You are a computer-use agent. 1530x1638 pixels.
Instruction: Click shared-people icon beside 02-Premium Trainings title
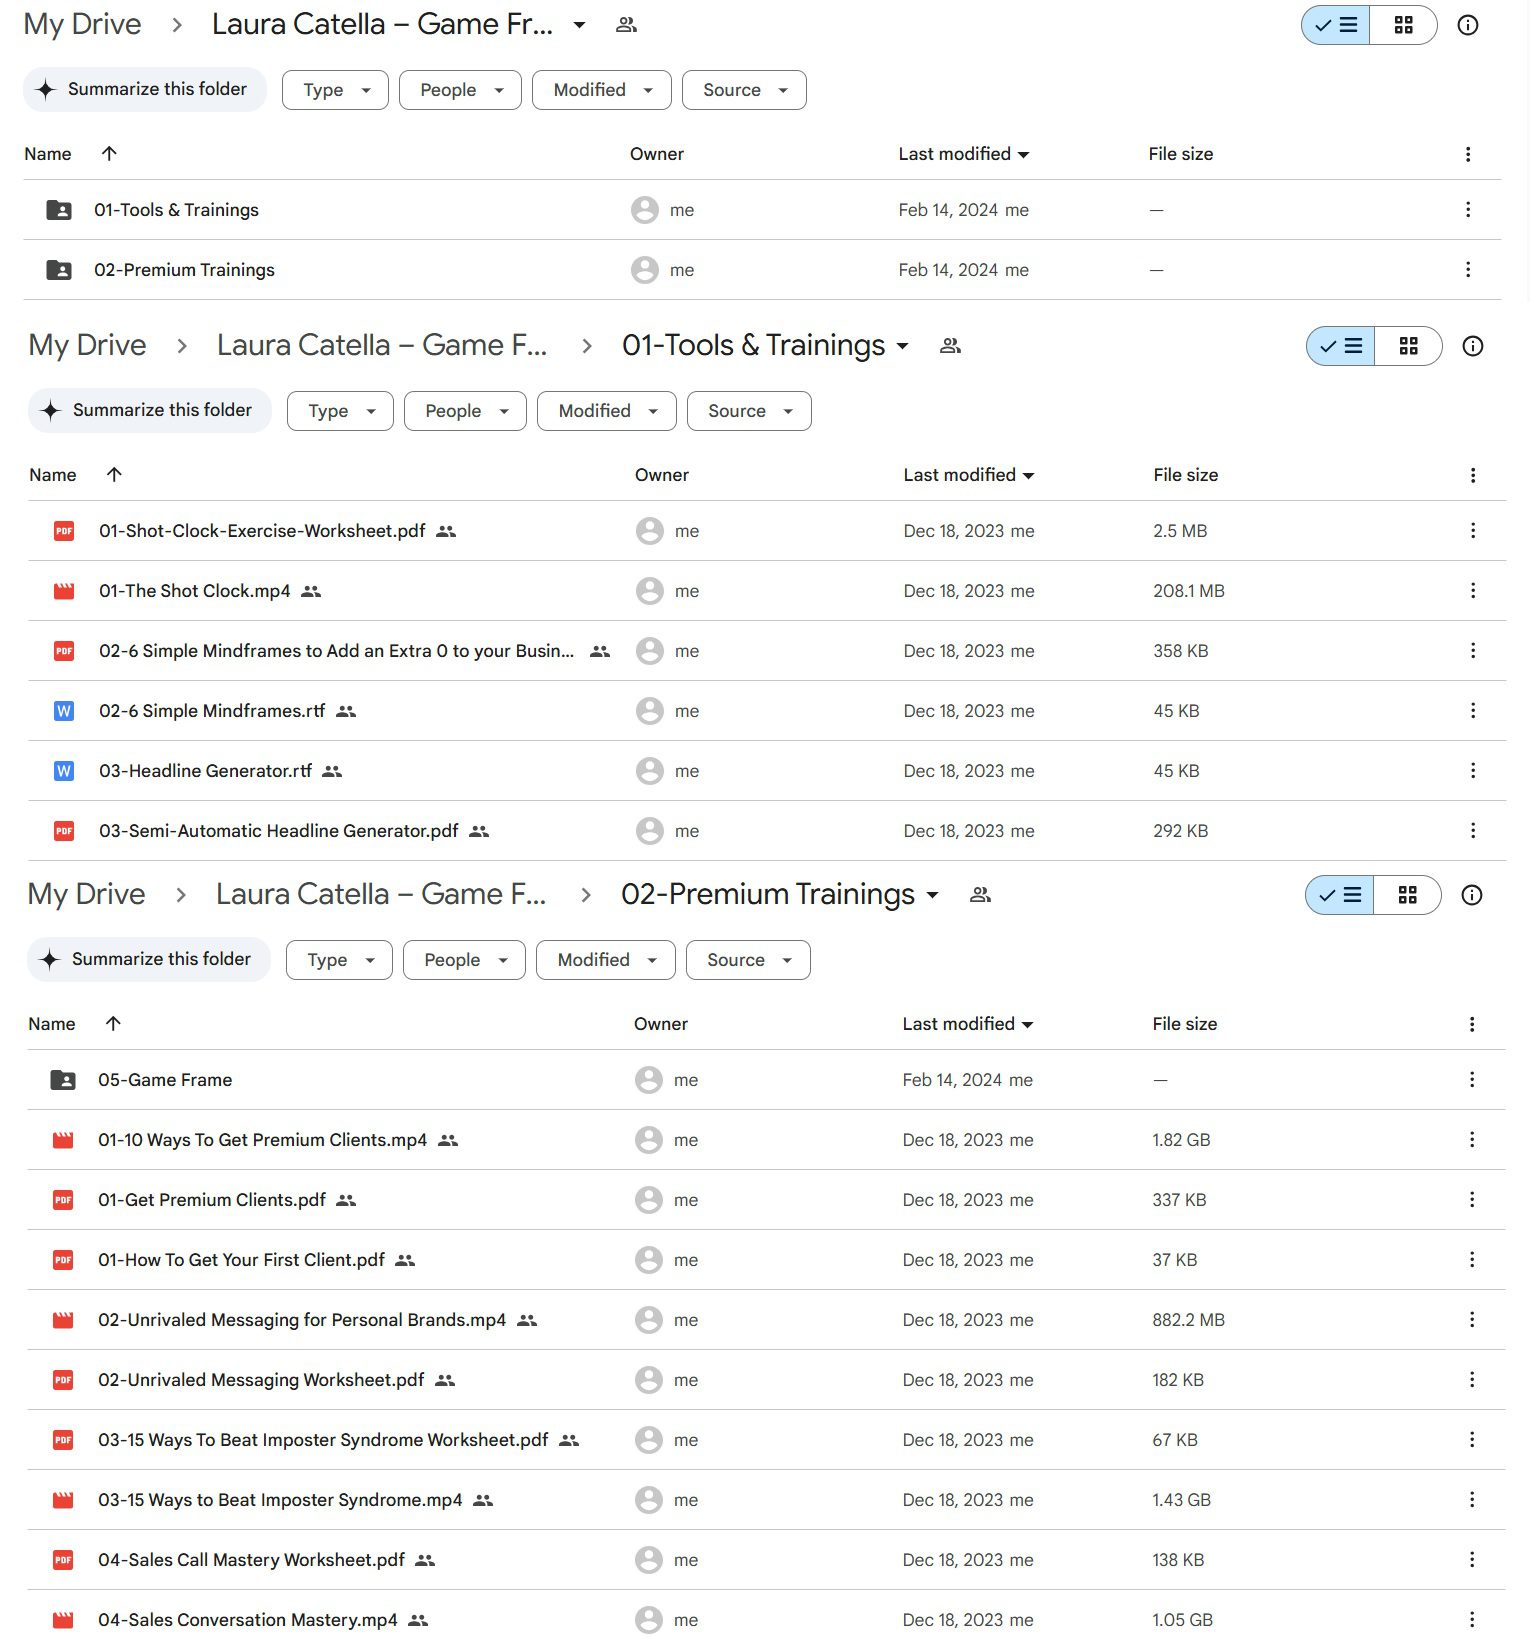980,895
